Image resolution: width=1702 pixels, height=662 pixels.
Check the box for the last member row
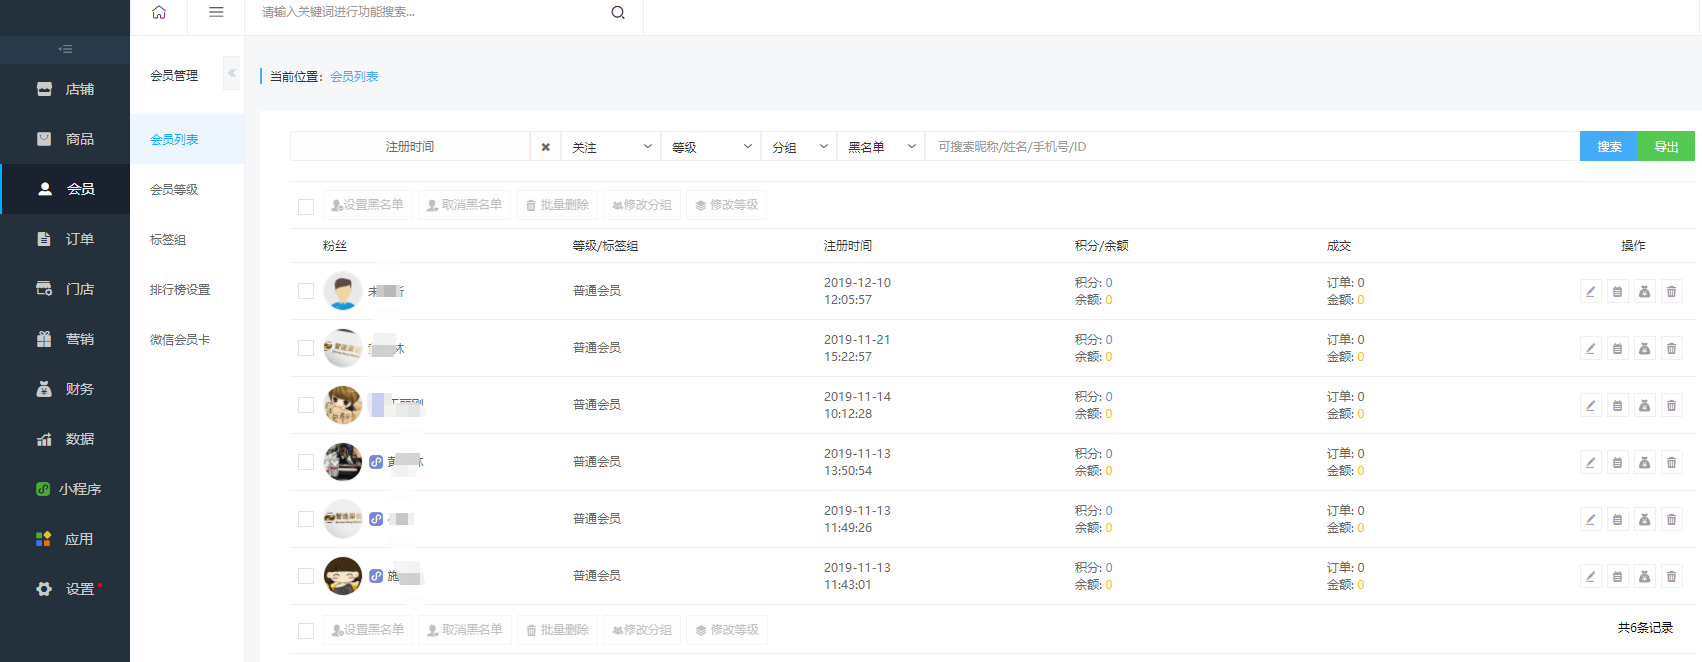click(x=306, y=576)
